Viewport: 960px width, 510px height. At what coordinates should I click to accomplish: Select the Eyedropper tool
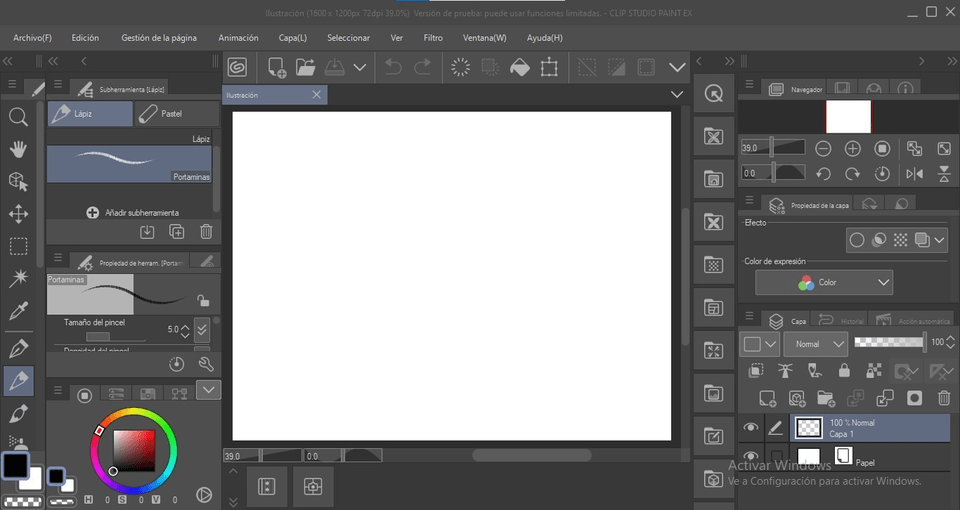[18, 311]
